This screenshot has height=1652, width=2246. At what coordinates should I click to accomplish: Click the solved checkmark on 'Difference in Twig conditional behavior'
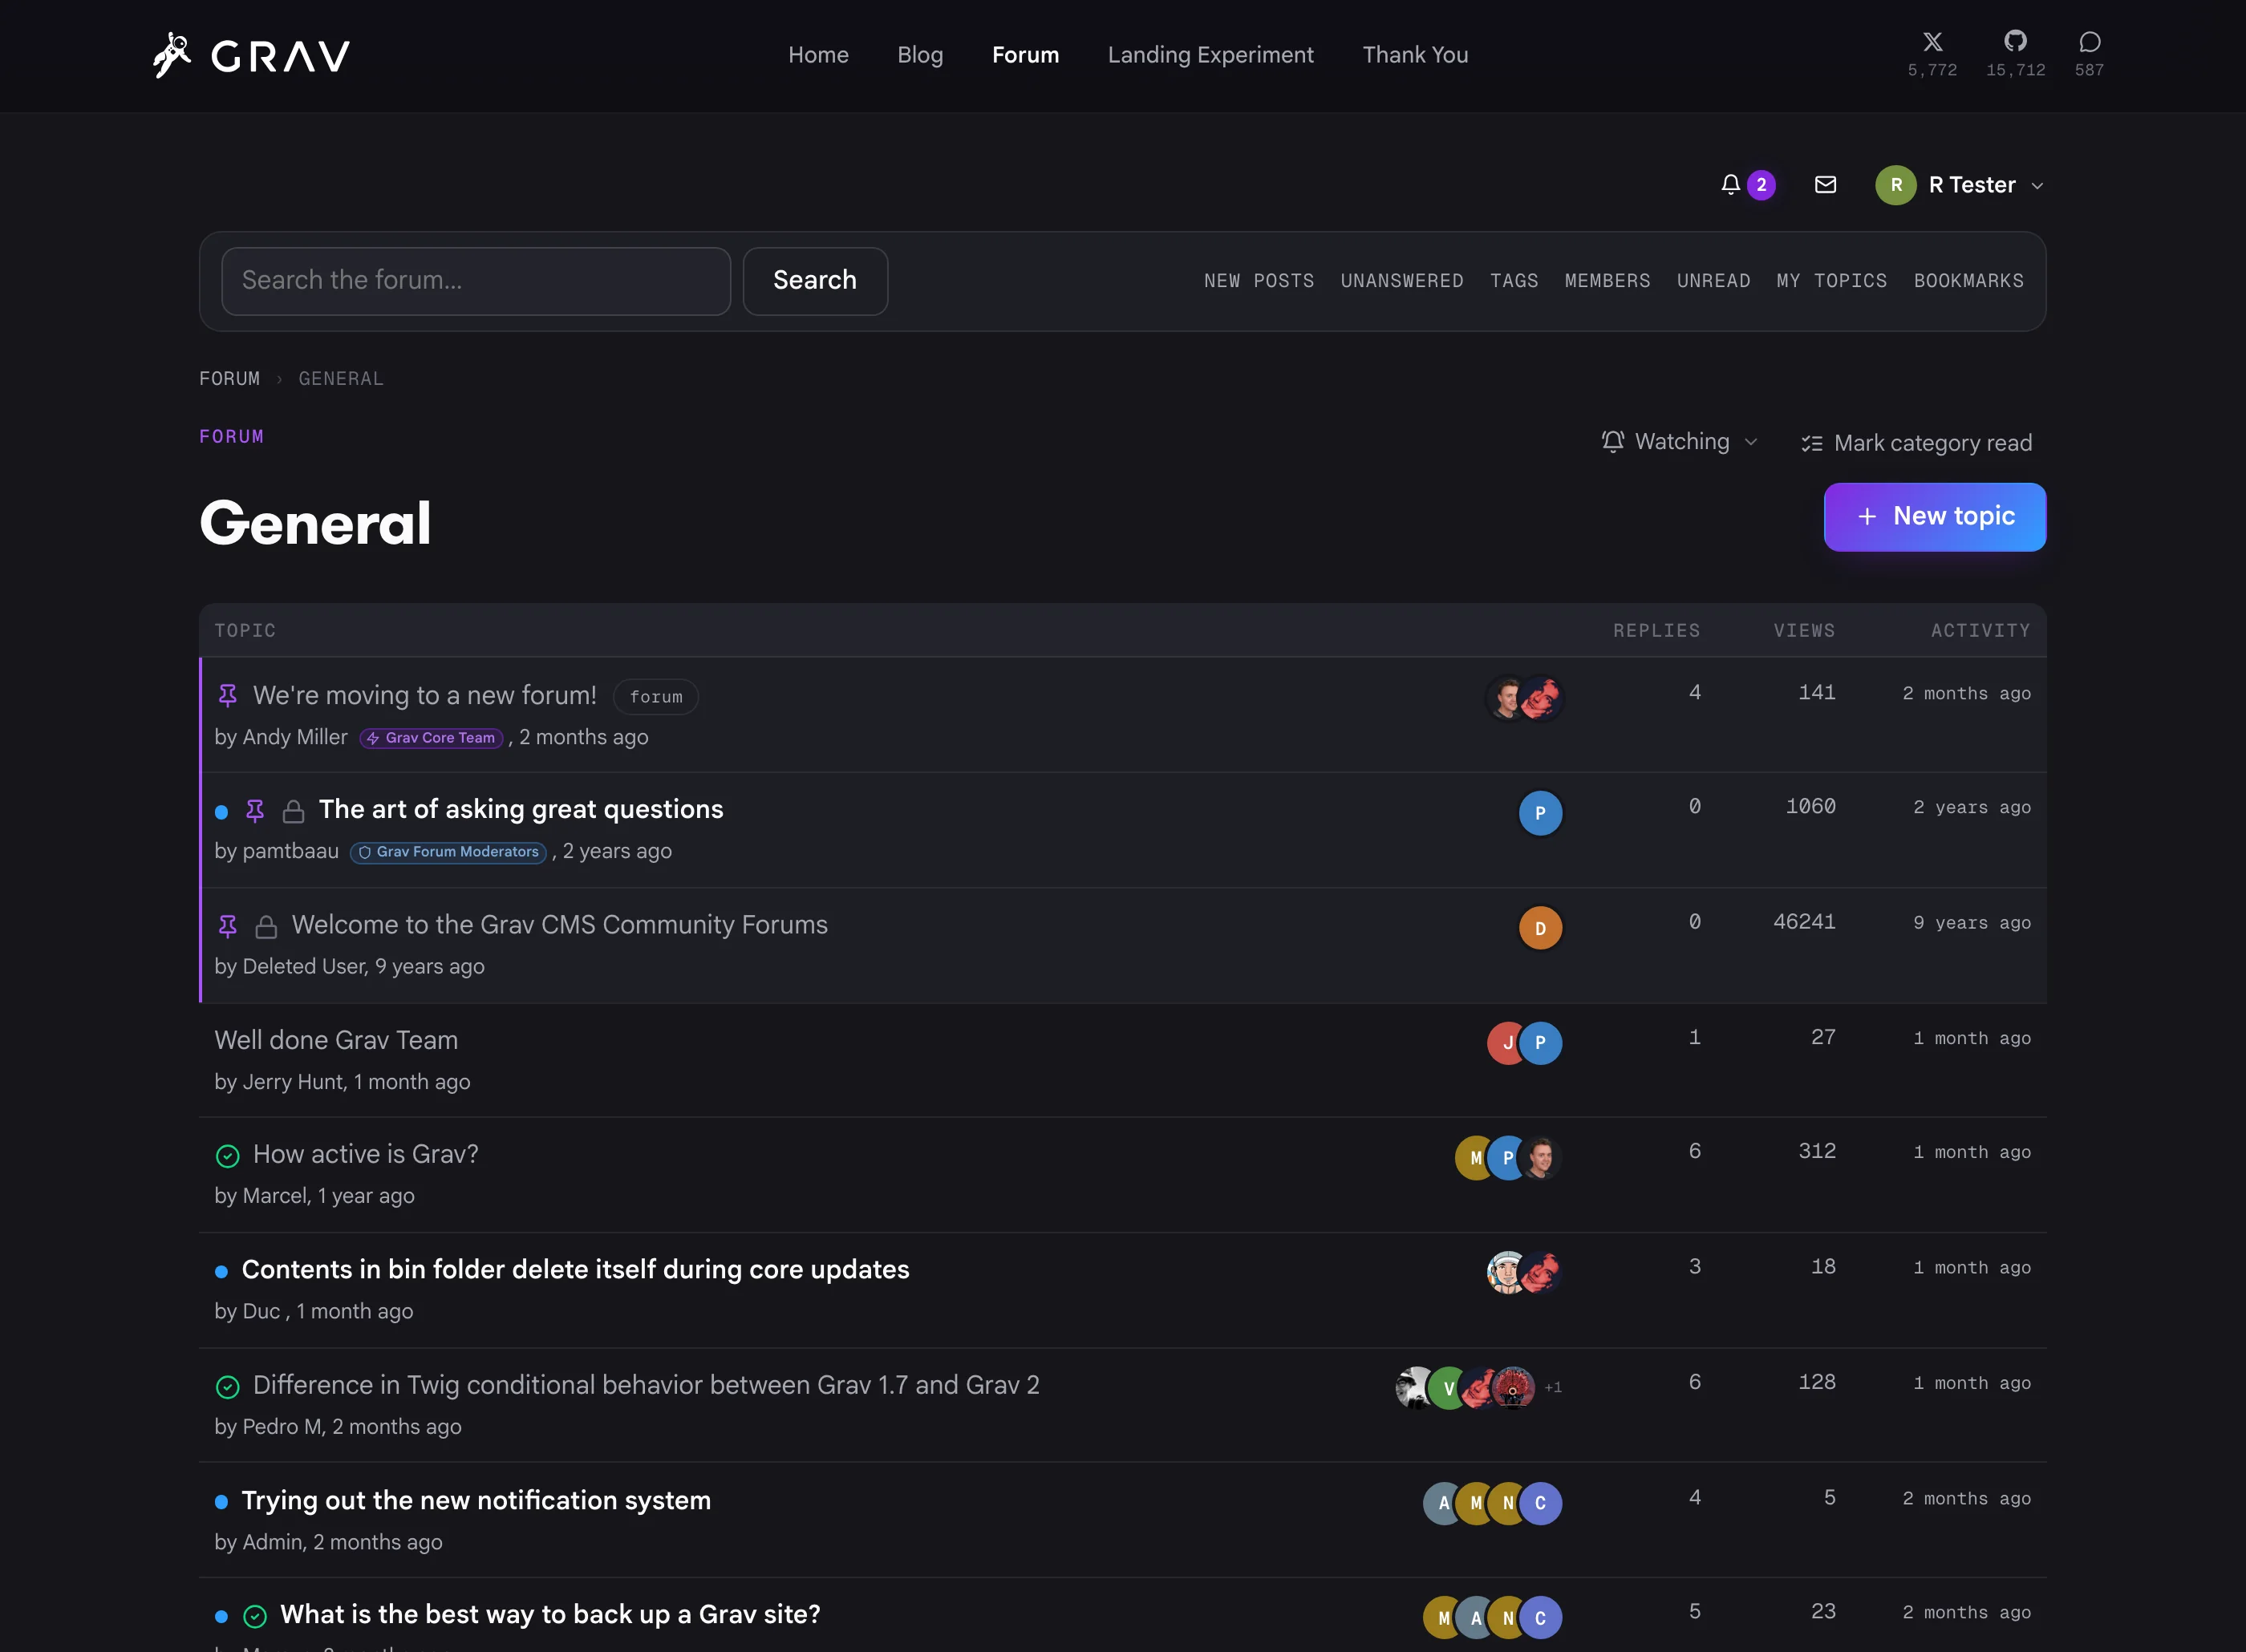(228, 1386)
